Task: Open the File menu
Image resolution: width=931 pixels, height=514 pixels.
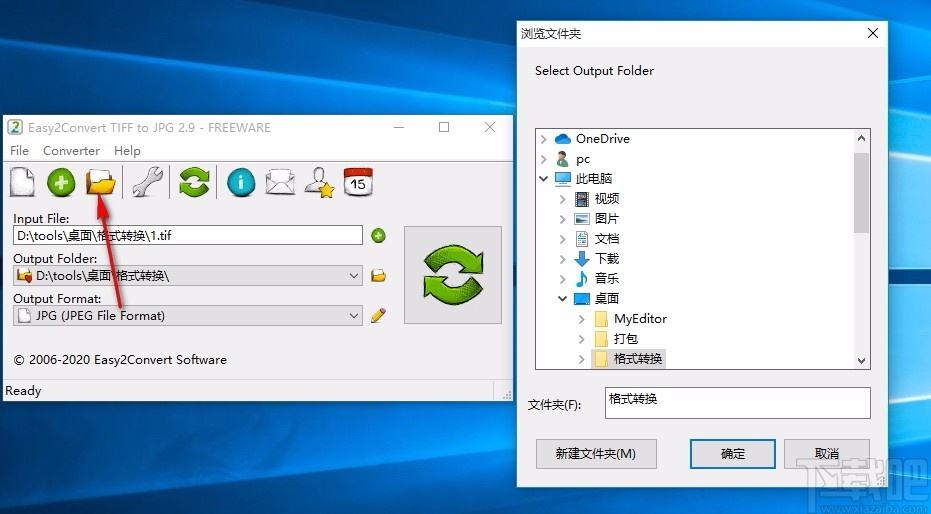Action: [20, 151]
